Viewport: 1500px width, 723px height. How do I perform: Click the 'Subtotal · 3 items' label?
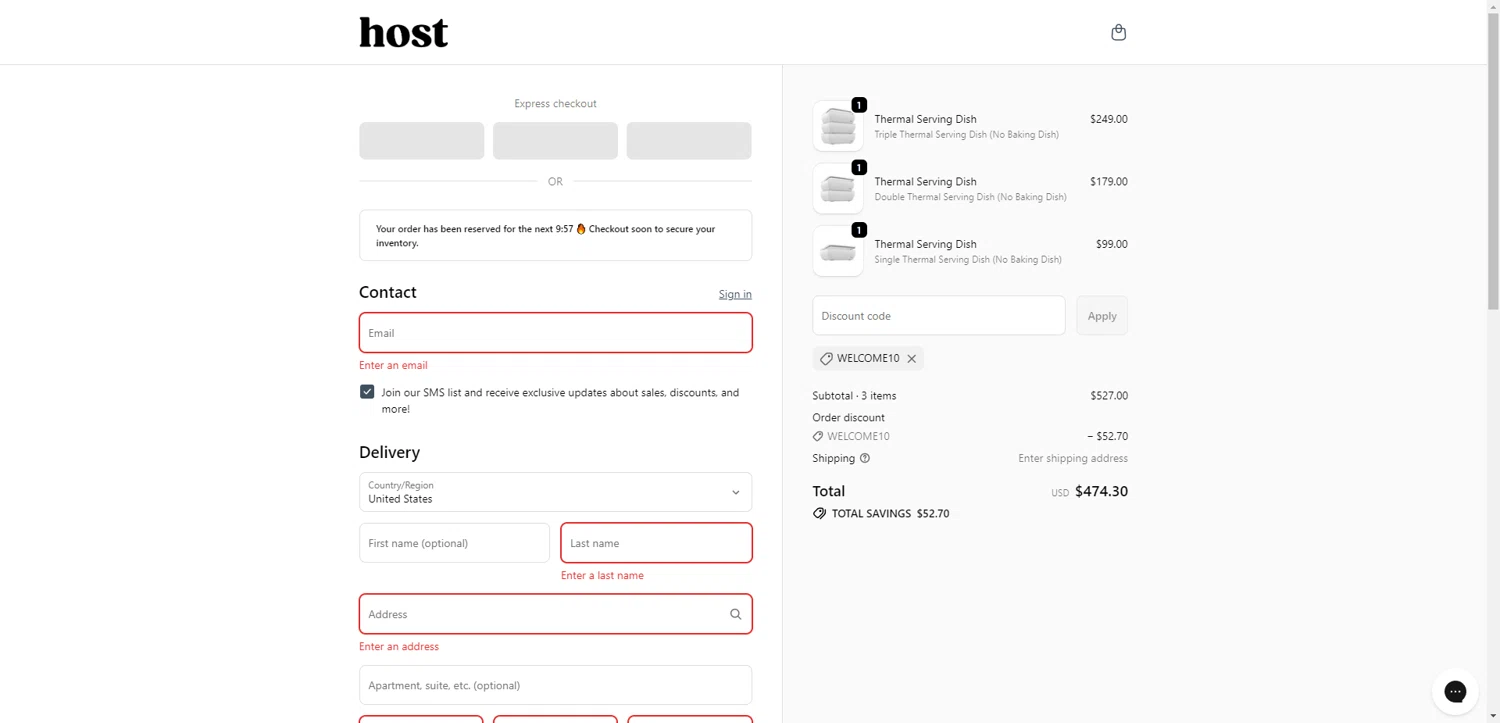click(x=854, y=396)
